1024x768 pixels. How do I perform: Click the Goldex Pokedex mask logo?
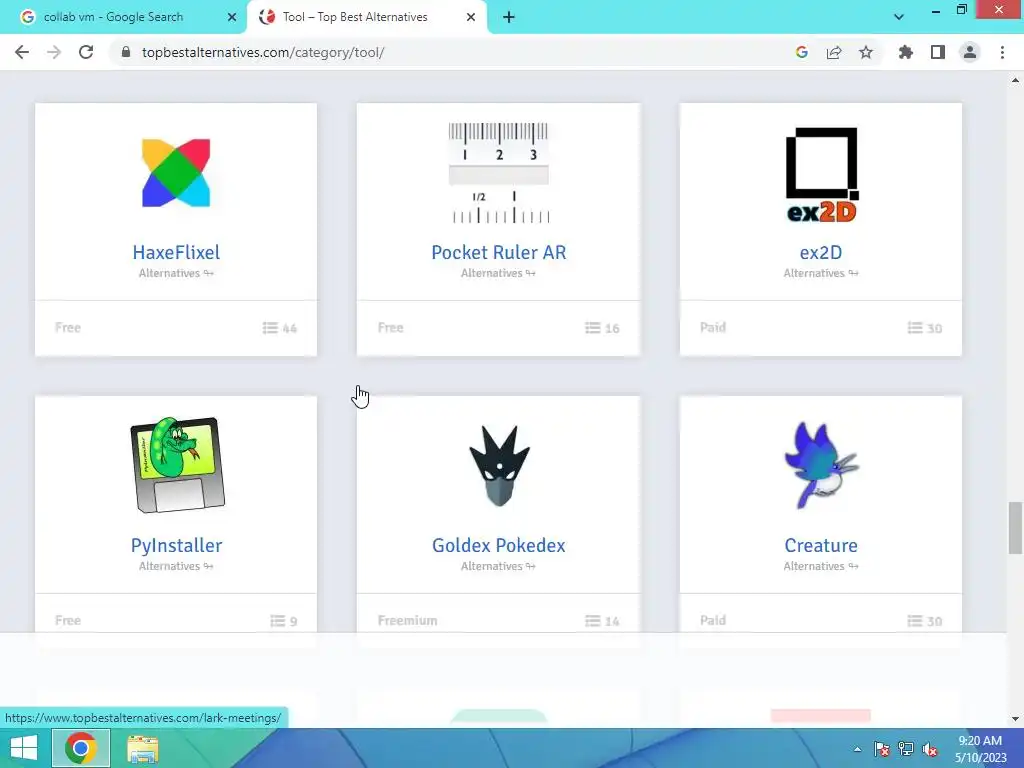coord(500,466)
